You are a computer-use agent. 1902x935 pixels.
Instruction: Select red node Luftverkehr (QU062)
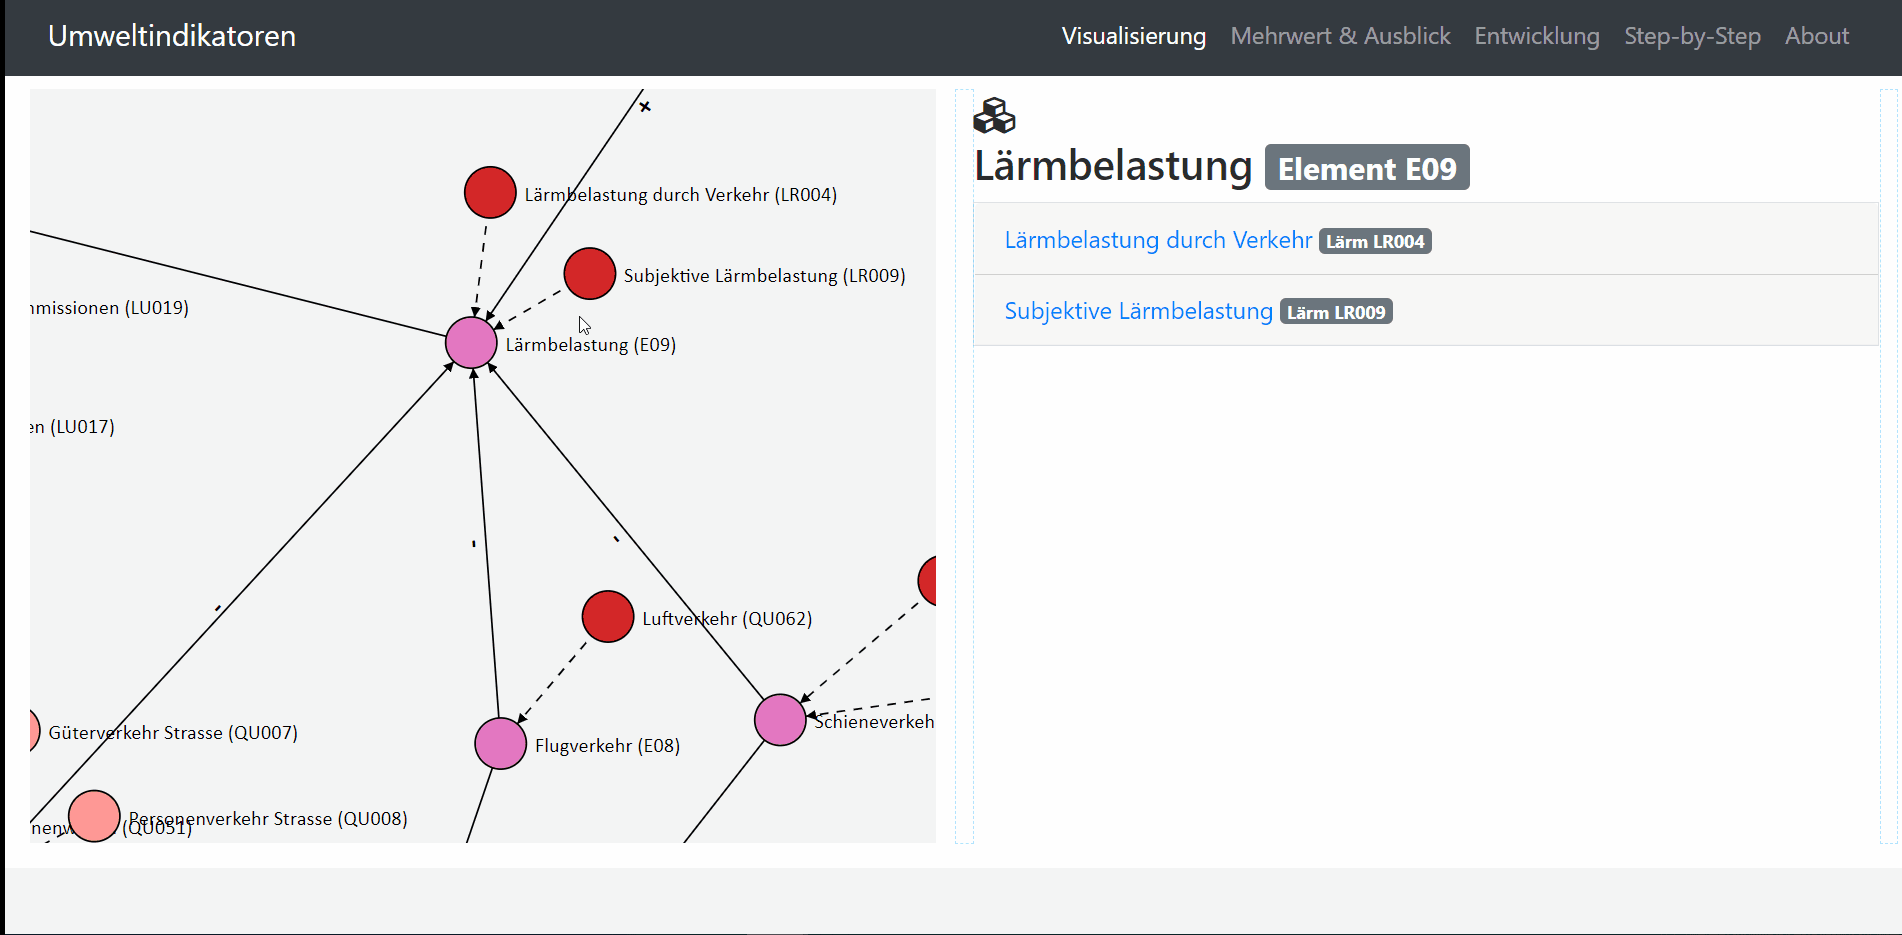click(608, 617)
